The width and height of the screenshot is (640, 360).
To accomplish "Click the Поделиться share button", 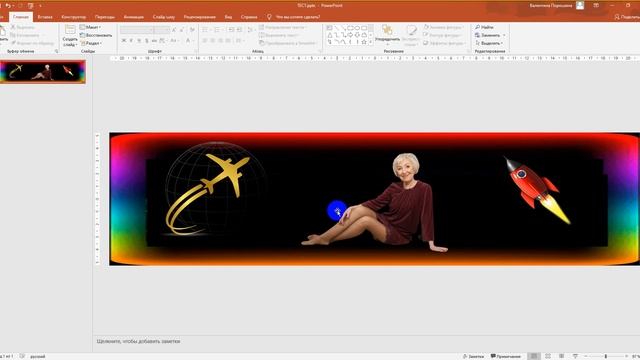I will (627, 17).
